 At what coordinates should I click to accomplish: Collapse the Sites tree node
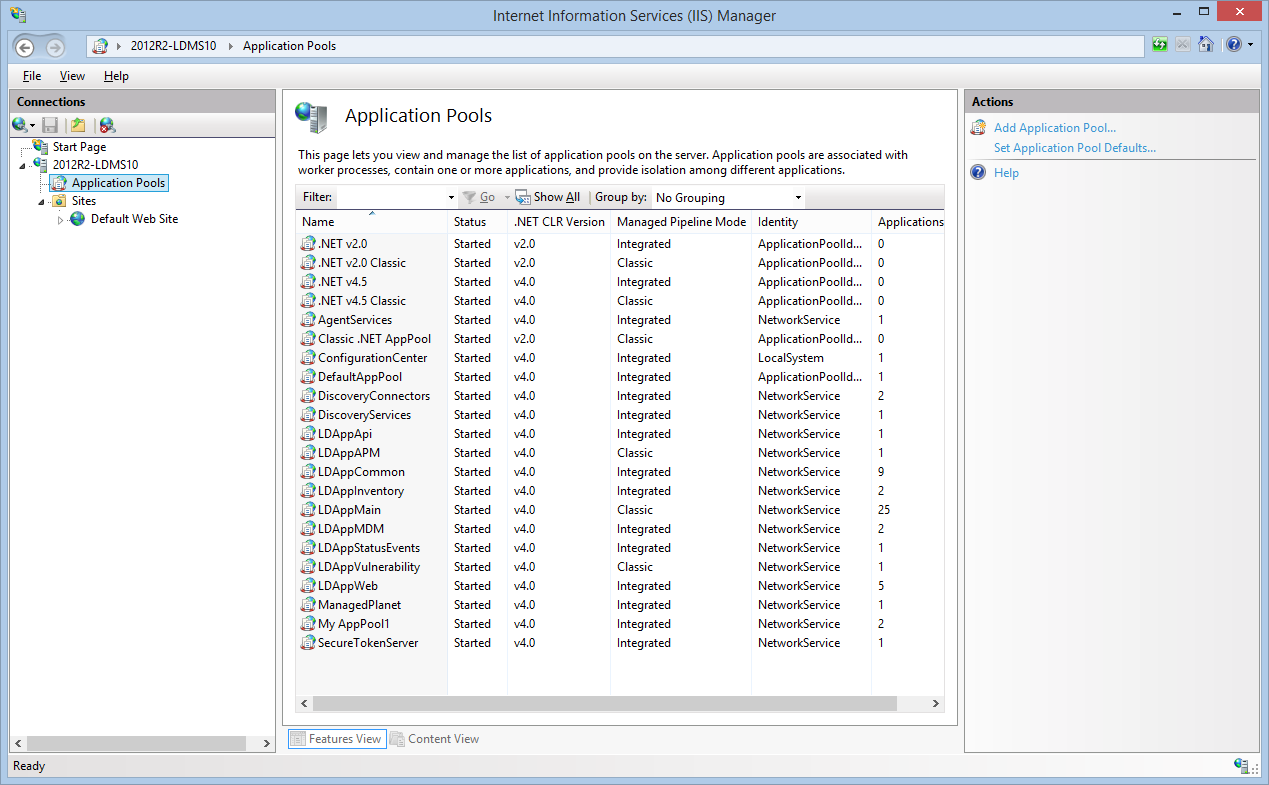43,200
